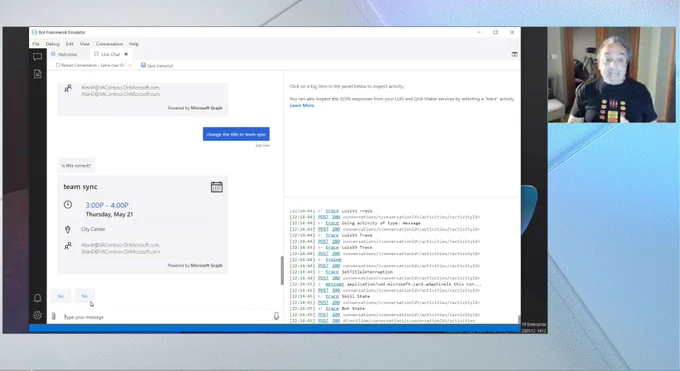
Task: Open the Debug menu
Action: coord(52,44)
